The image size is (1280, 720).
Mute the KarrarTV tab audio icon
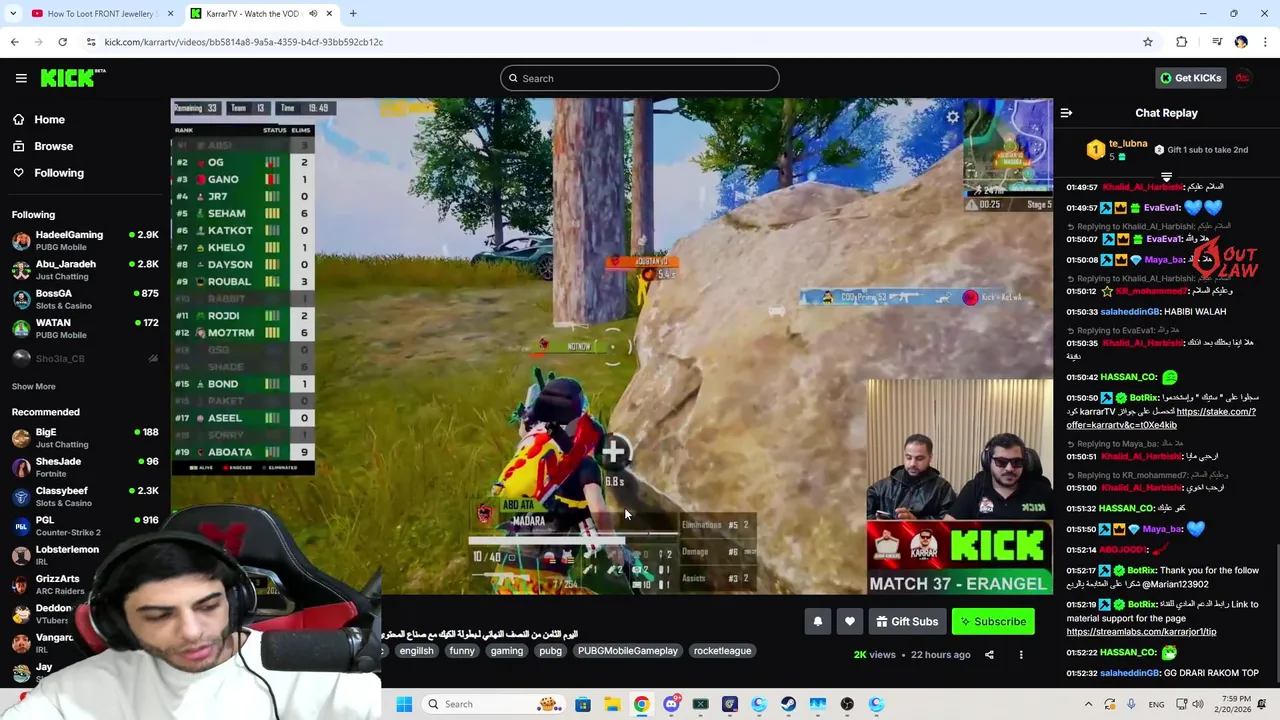(x=313, y=14)
